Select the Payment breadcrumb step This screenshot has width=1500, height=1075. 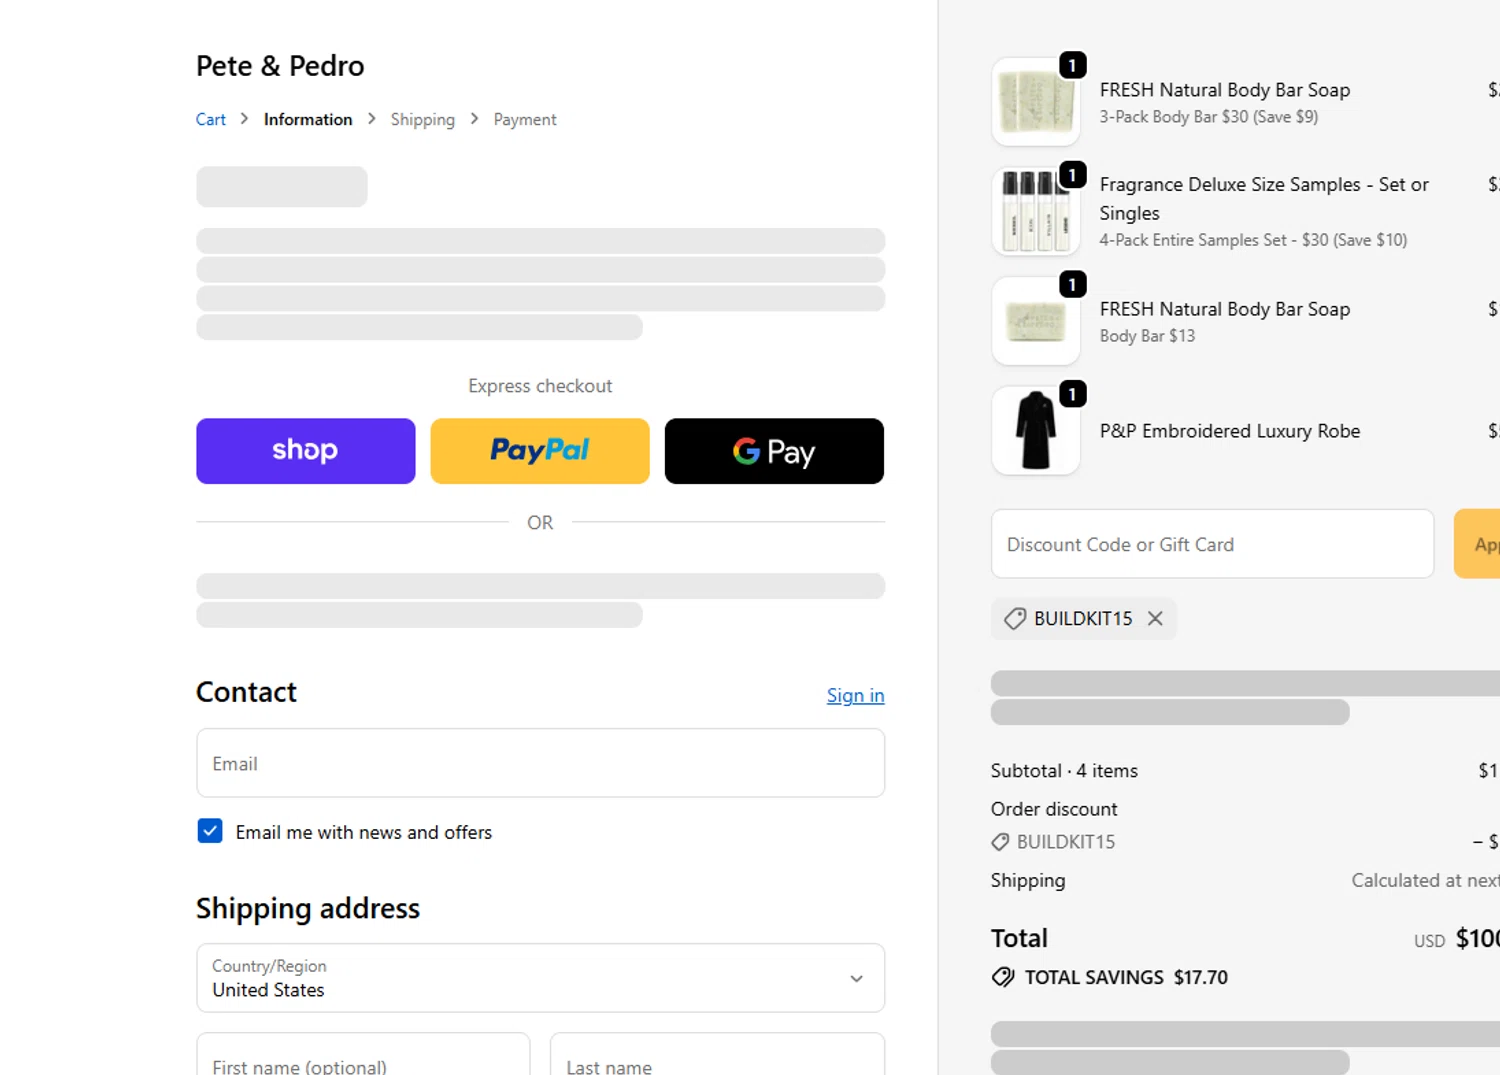(525, 119)
